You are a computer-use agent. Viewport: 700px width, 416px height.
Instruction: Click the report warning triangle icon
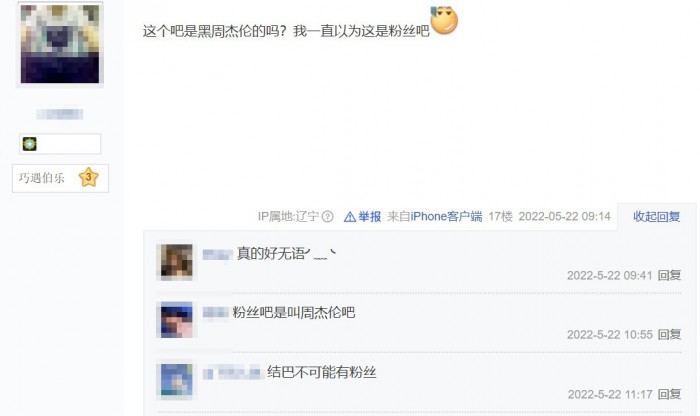pyautogui.click(x=350, y=217)
